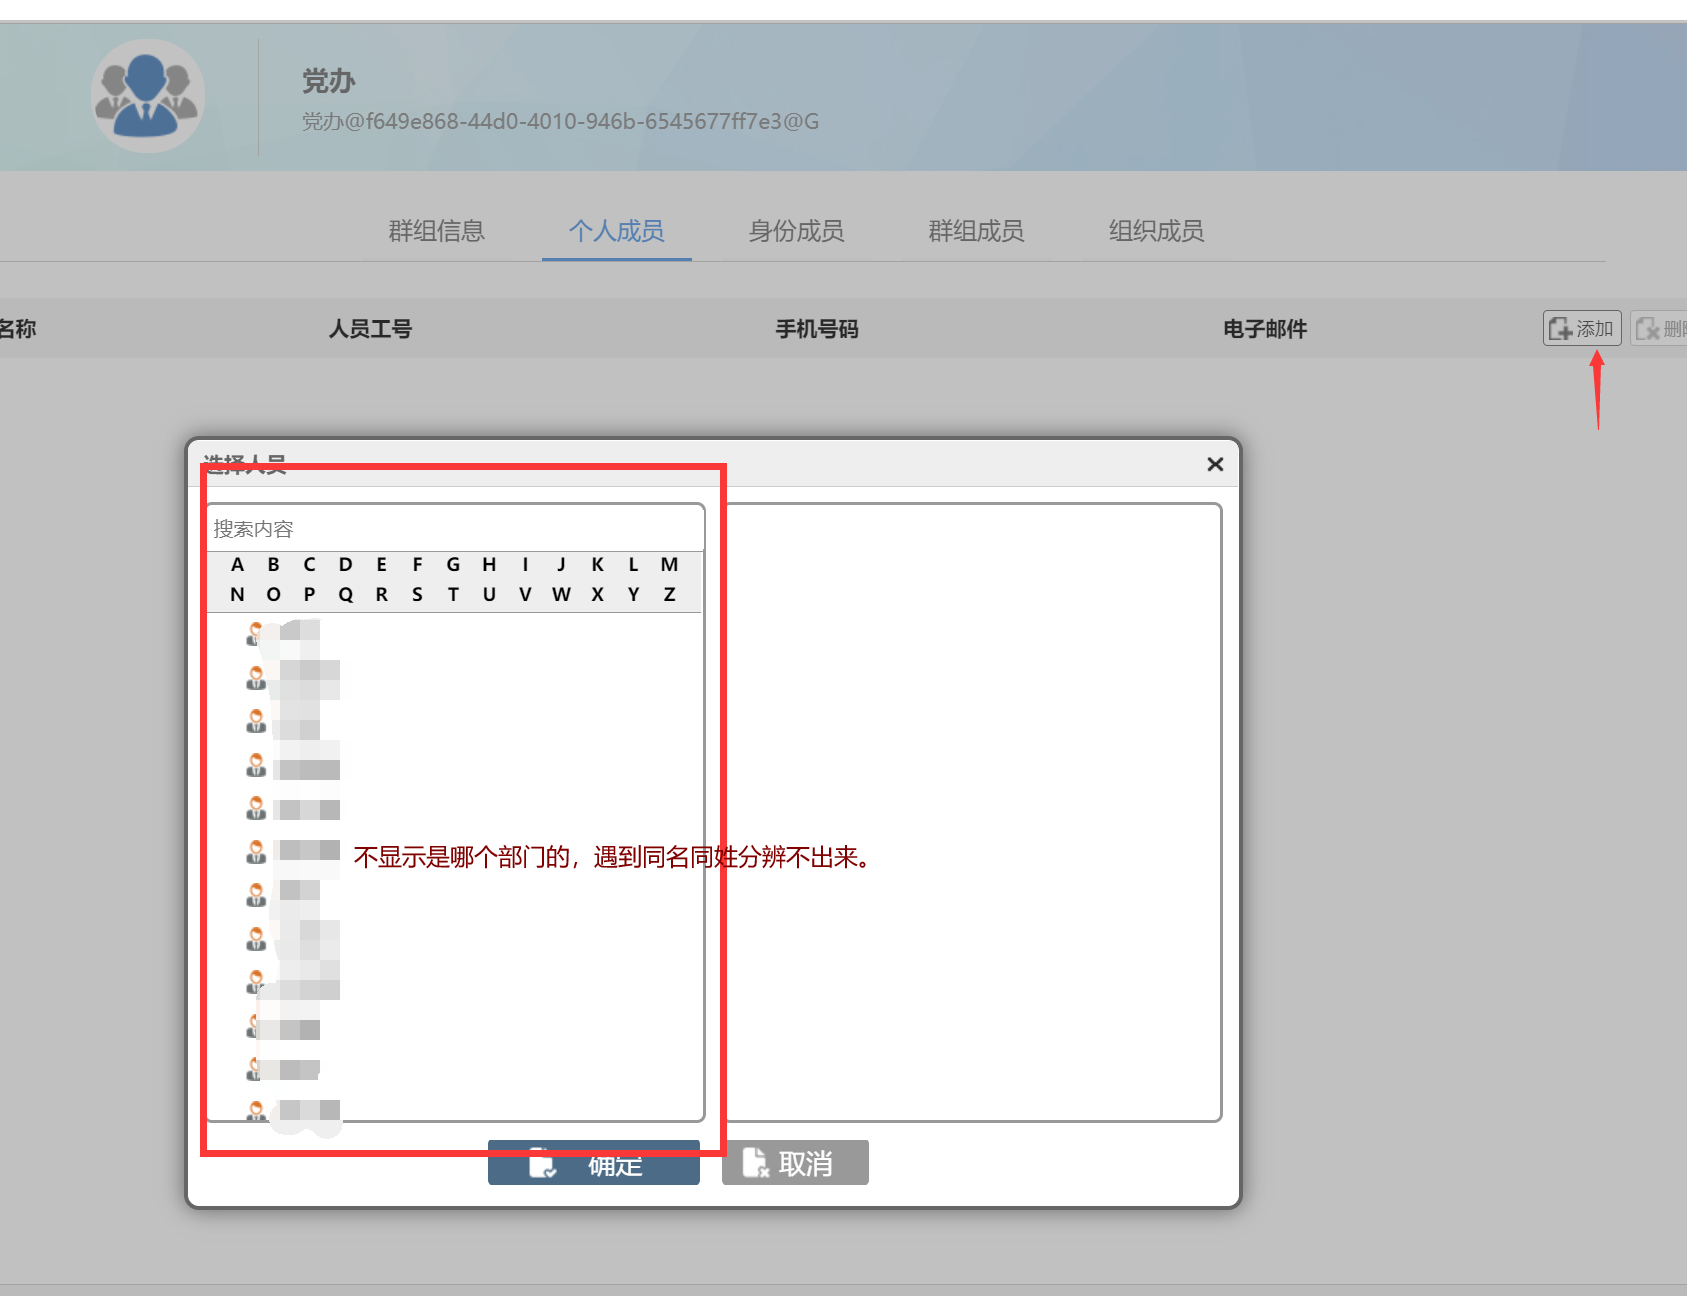The height and width of the screenshot is (1296, 1687).
Task: Click the 人员工号 column header
Action: tap(370, 329)
